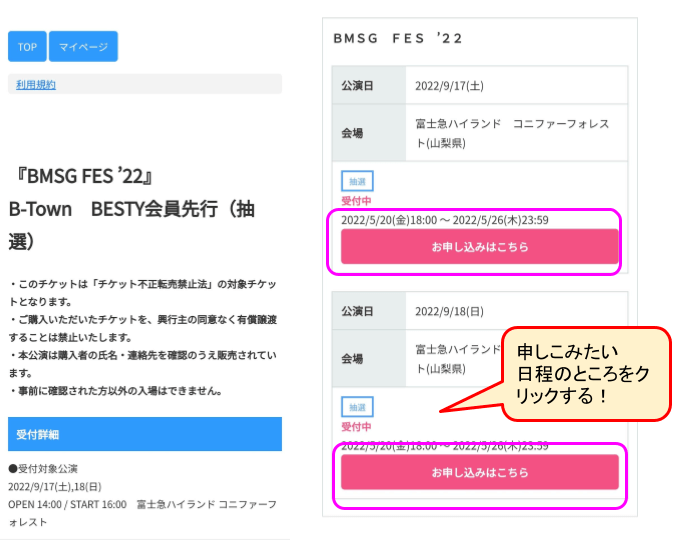Screen dimensions: 686x540
Task: Click the 公演日 label in the second table
Action: coord(357,312)
